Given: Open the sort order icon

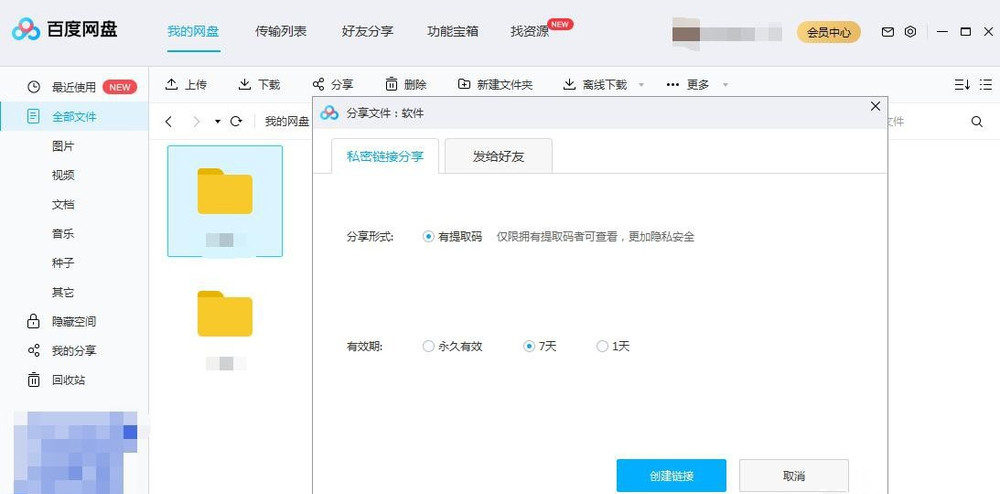Looking at the screenshot, I should tap(962, 84).
